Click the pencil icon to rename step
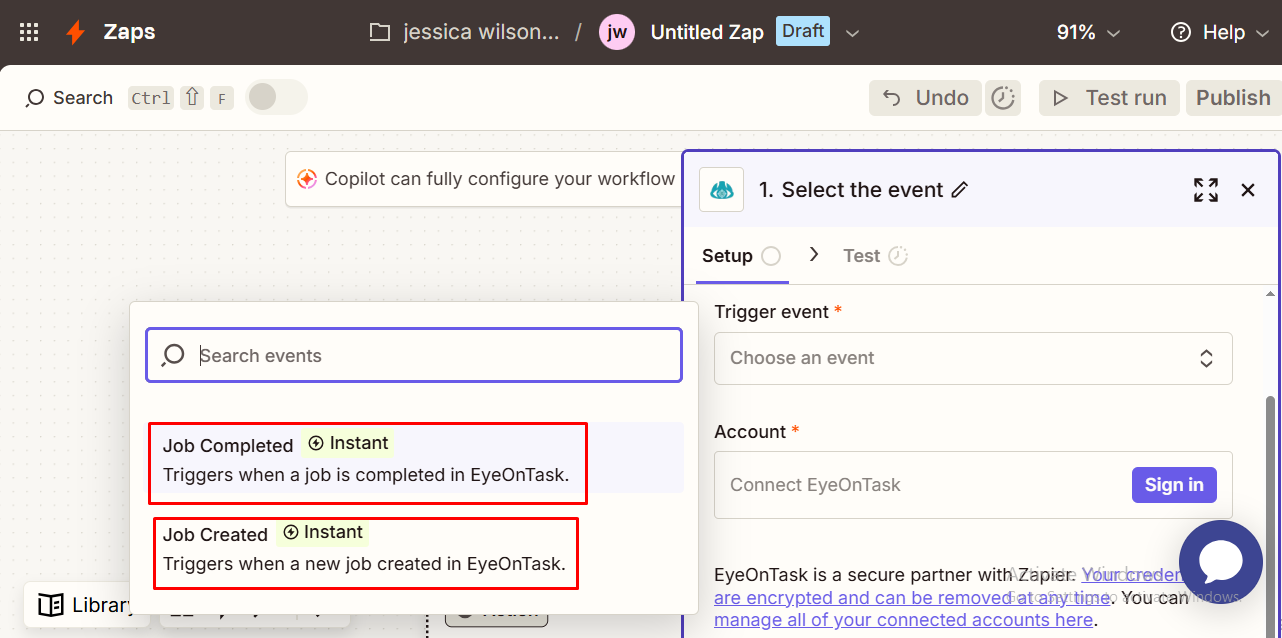This screenshot has height=638, width=1282. (960, 190)
